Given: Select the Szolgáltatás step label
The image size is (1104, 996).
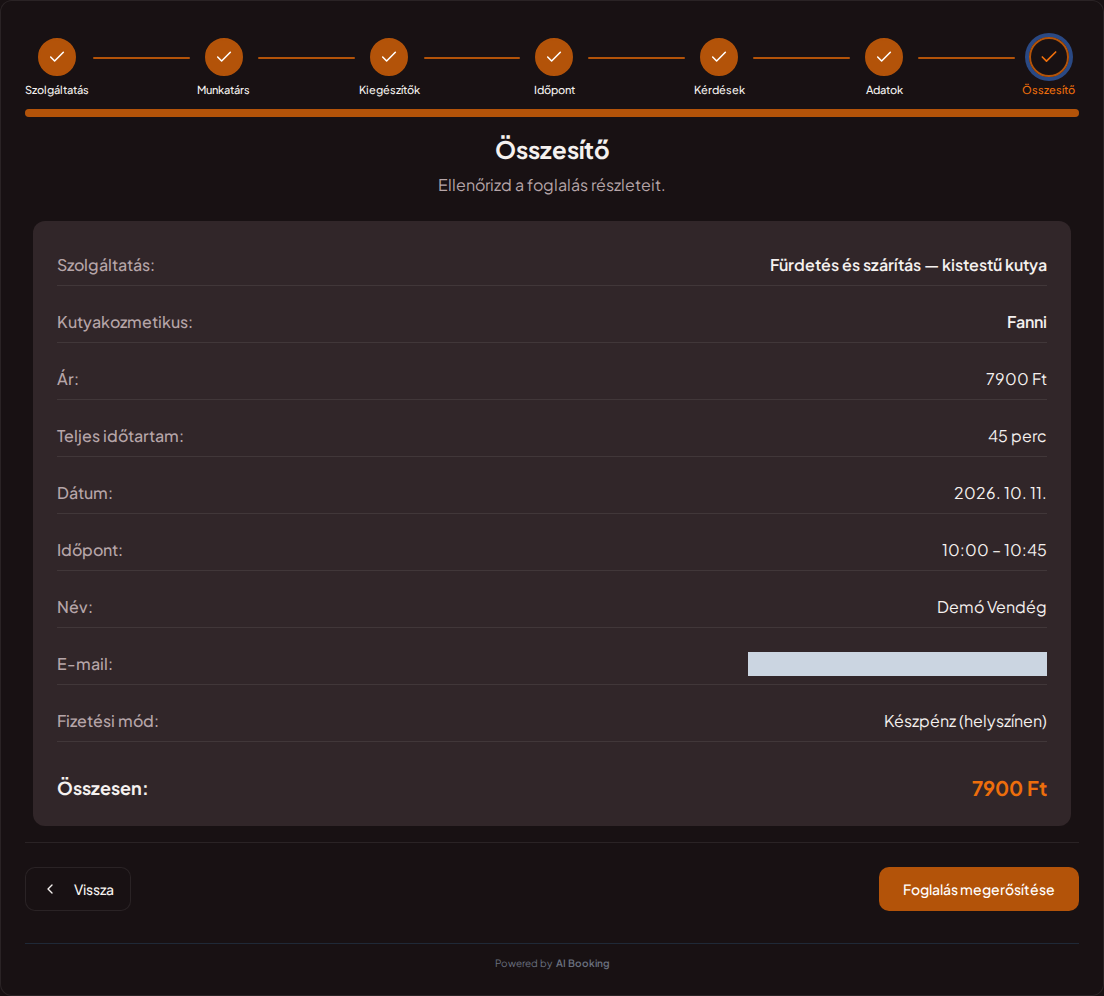Looking at the screenshot, I should pyautogui.click(x=57, y=90).
